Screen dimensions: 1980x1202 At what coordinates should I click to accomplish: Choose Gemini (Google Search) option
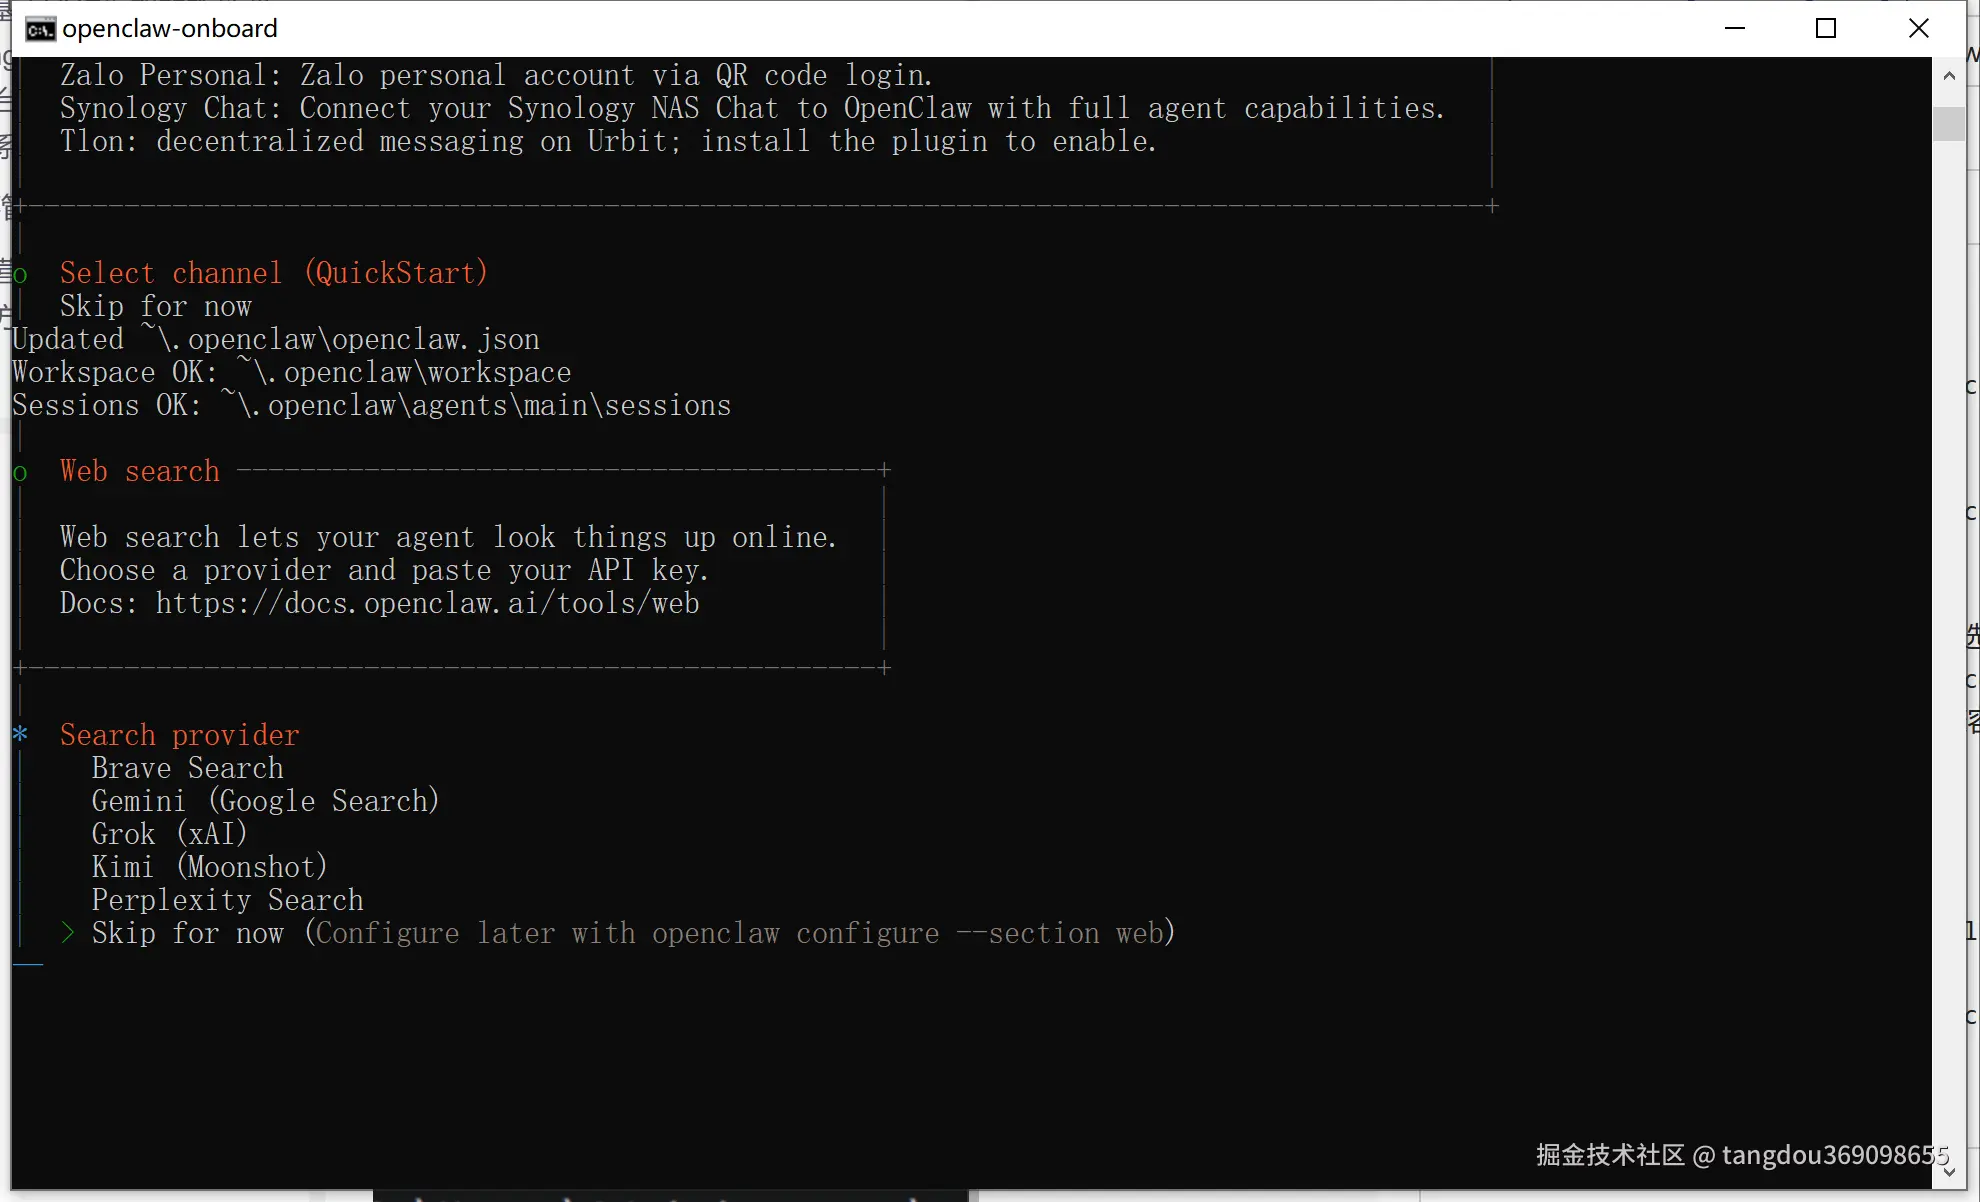(x=265, y=801)
